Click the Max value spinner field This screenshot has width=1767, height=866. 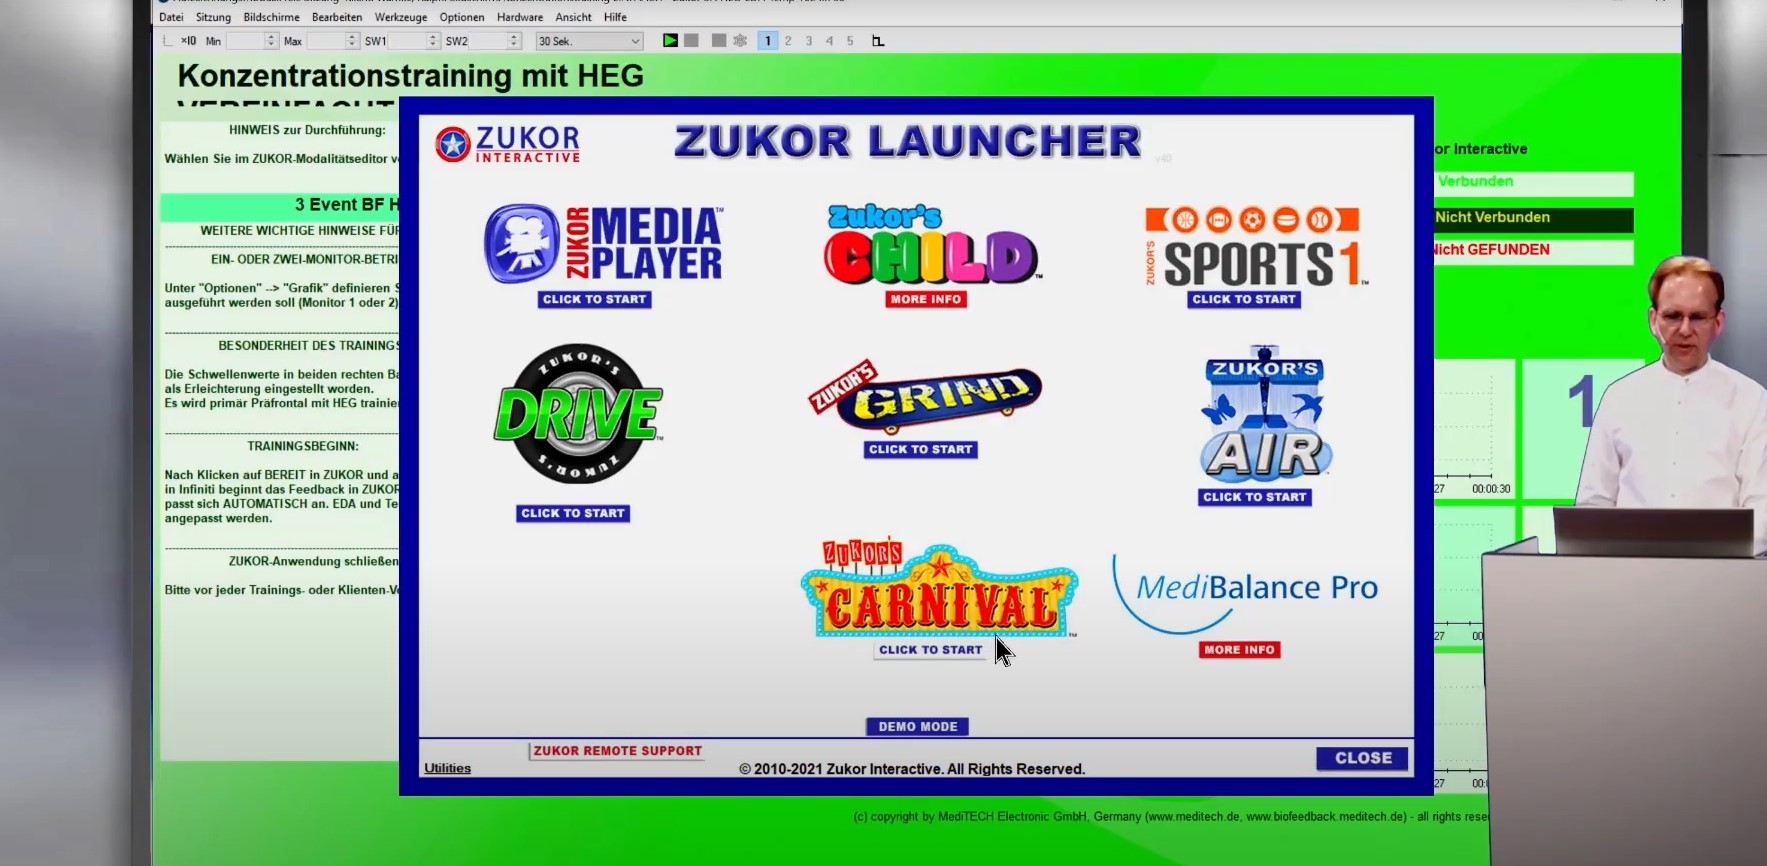(x=332, y=41)
